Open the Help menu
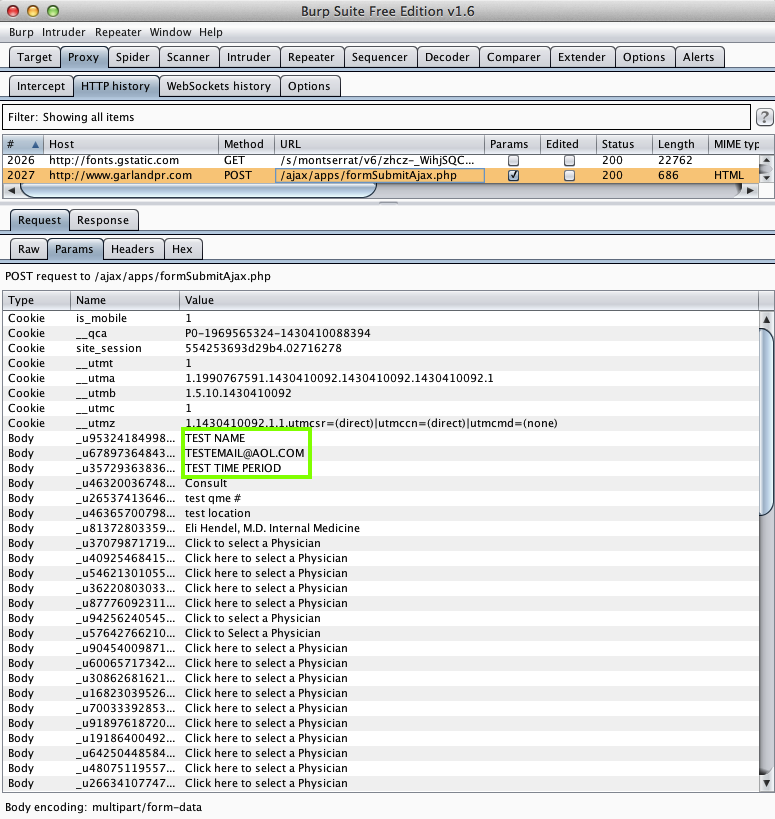 point(211,32)
